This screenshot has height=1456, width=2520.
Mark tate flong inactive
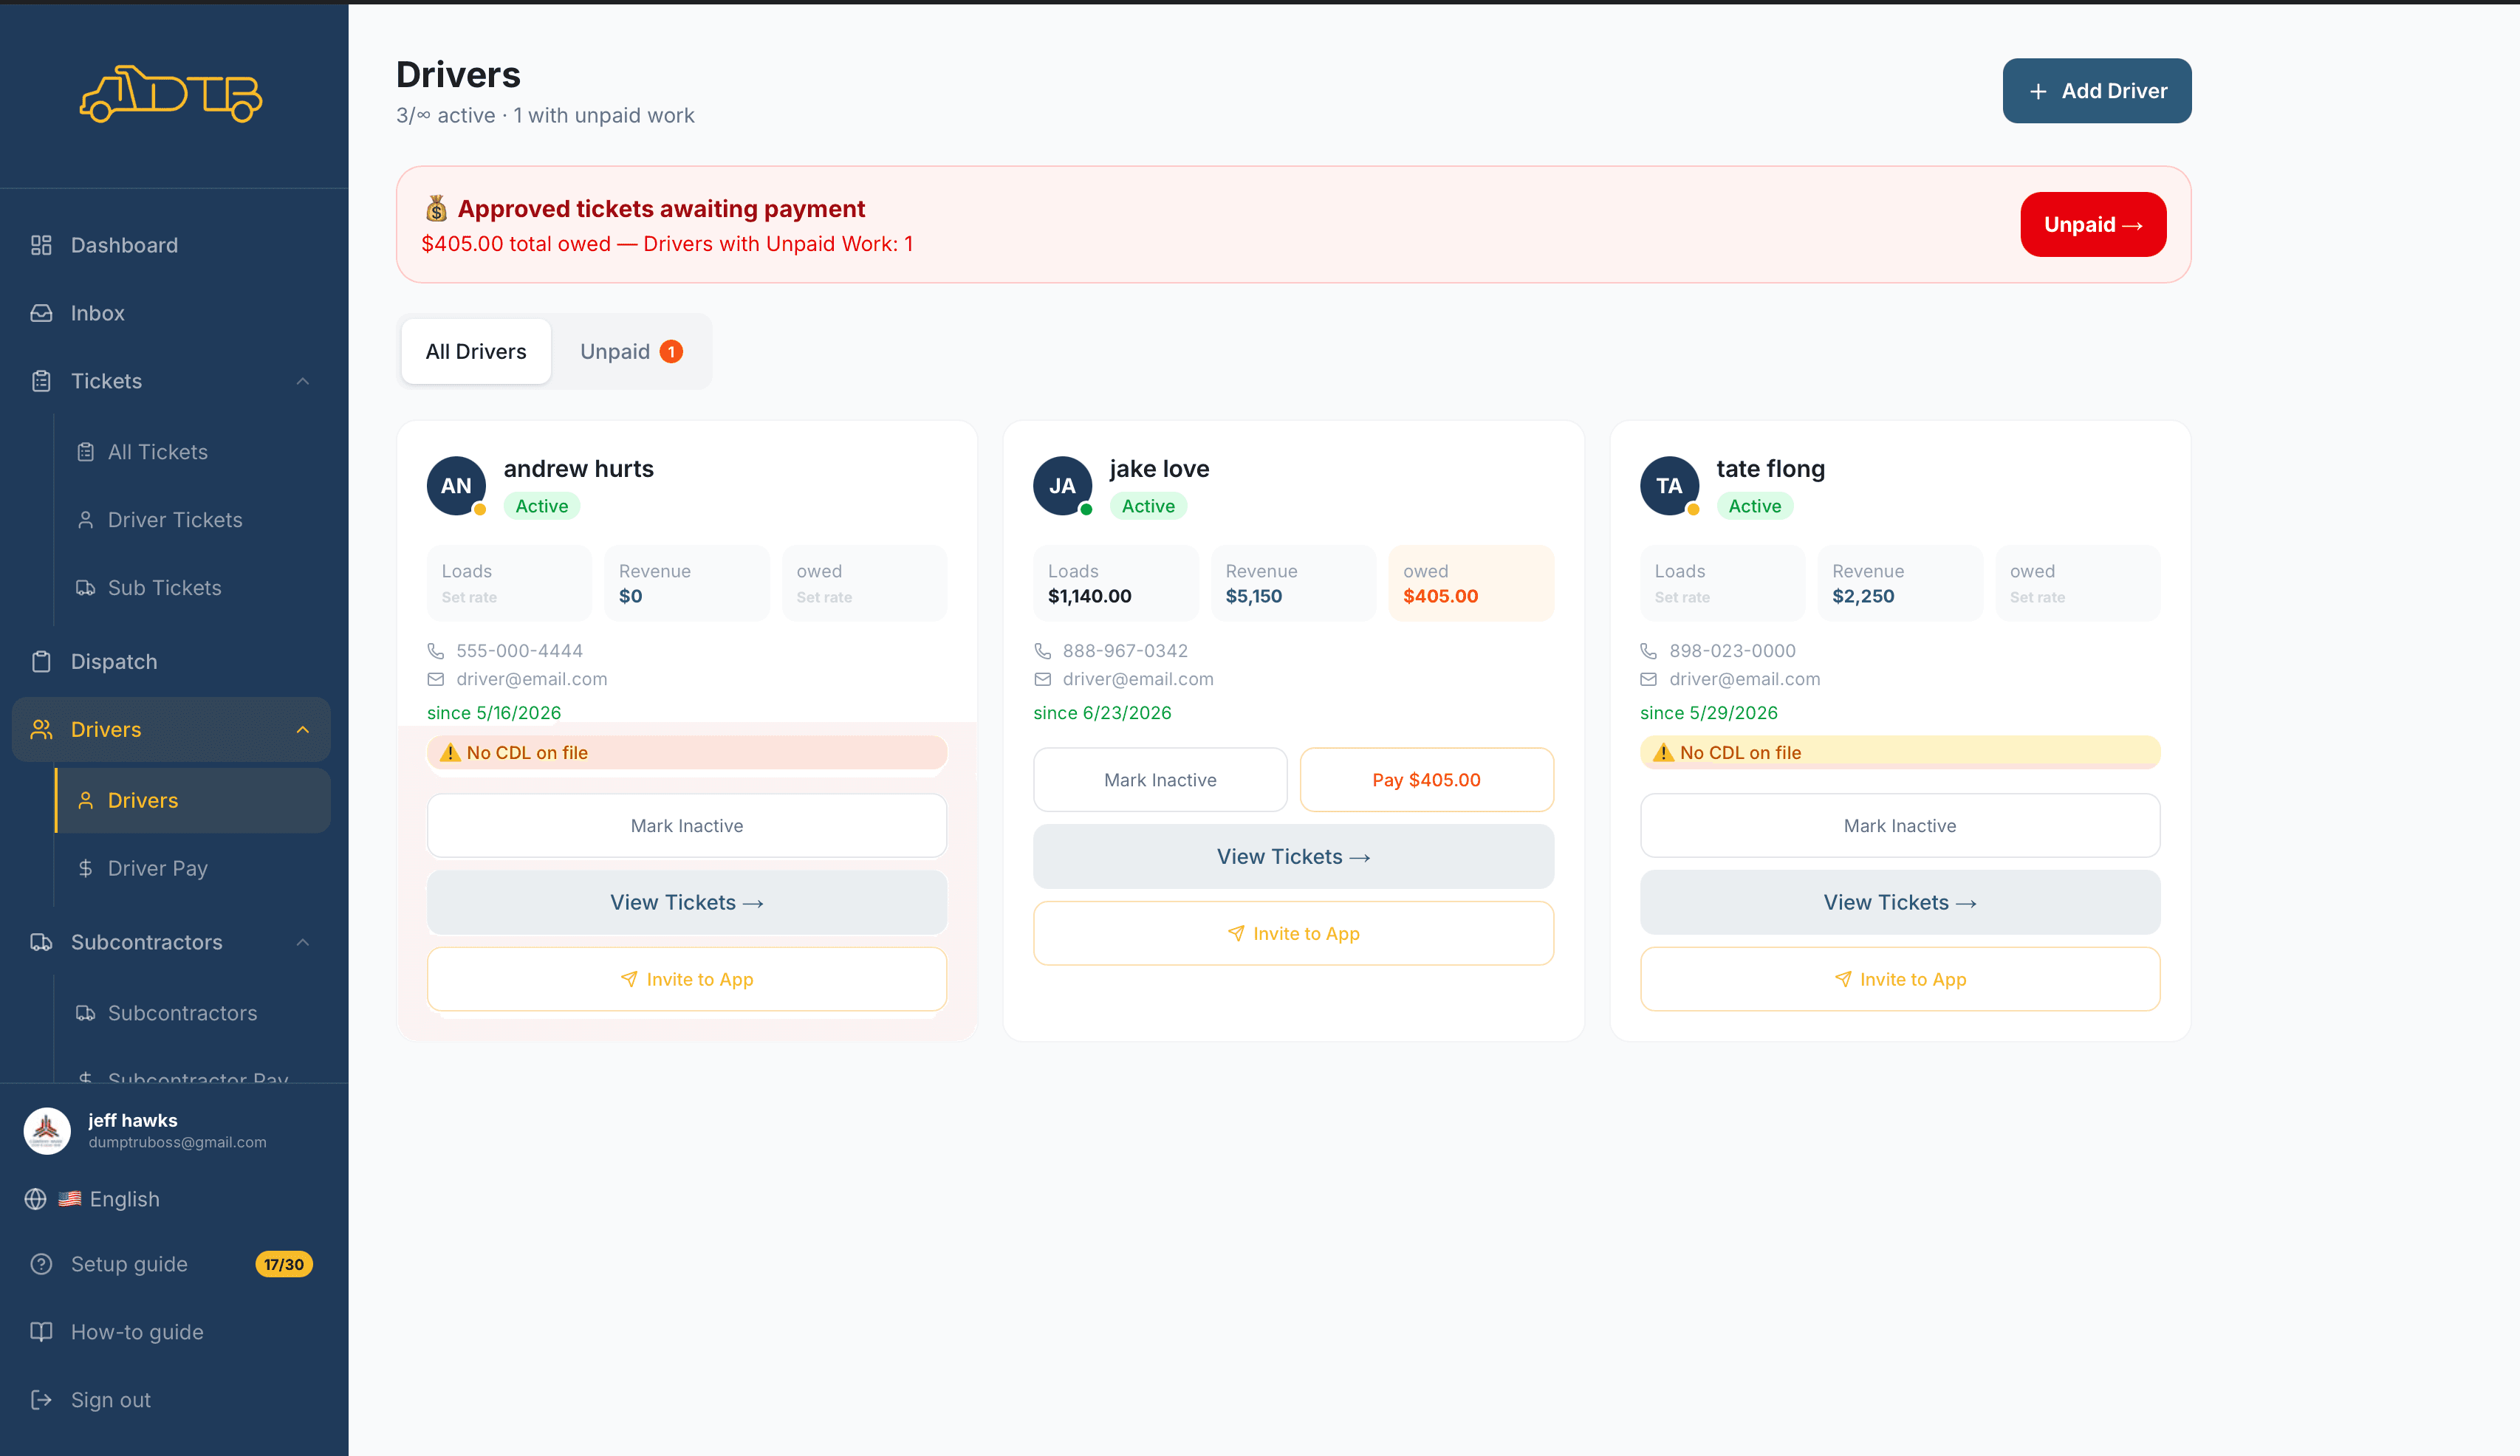tap(1900, 826)
